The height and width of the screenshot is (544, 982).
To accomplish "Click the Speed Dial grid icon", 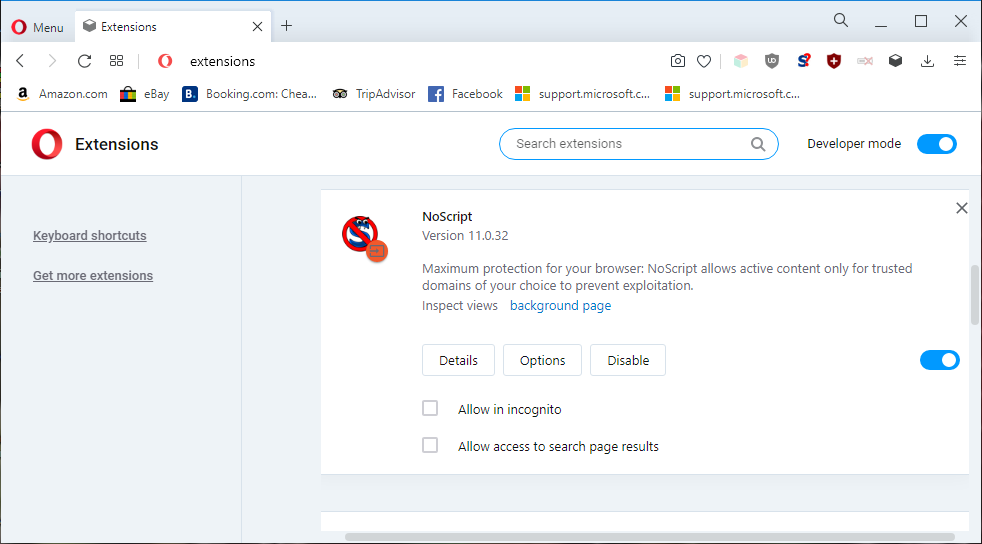I will pyautogui.click(x=117, y=61).
